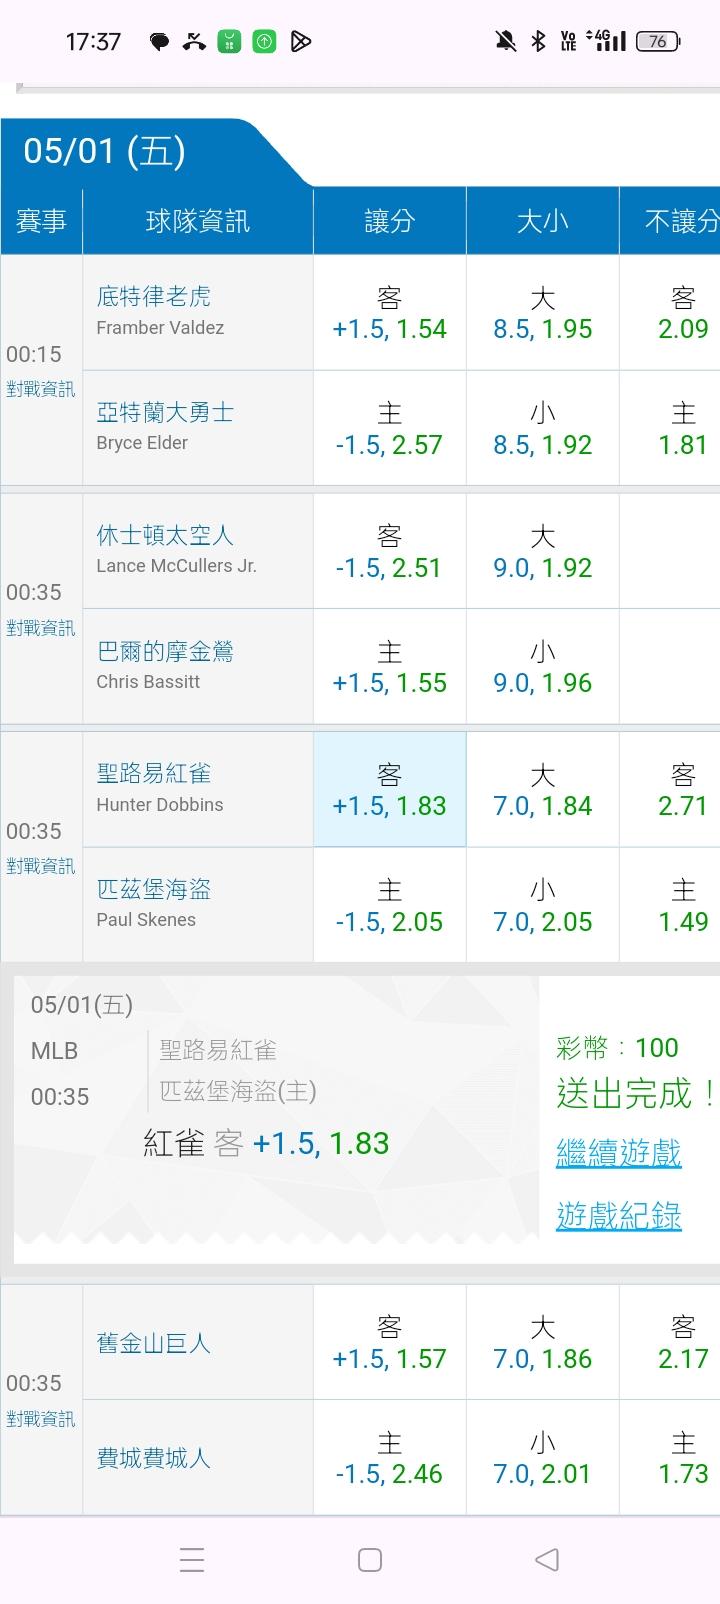Tap the 大小 column header
Image resolution: width=720 pixels, height=1604 pixels.
click(542, 221)
